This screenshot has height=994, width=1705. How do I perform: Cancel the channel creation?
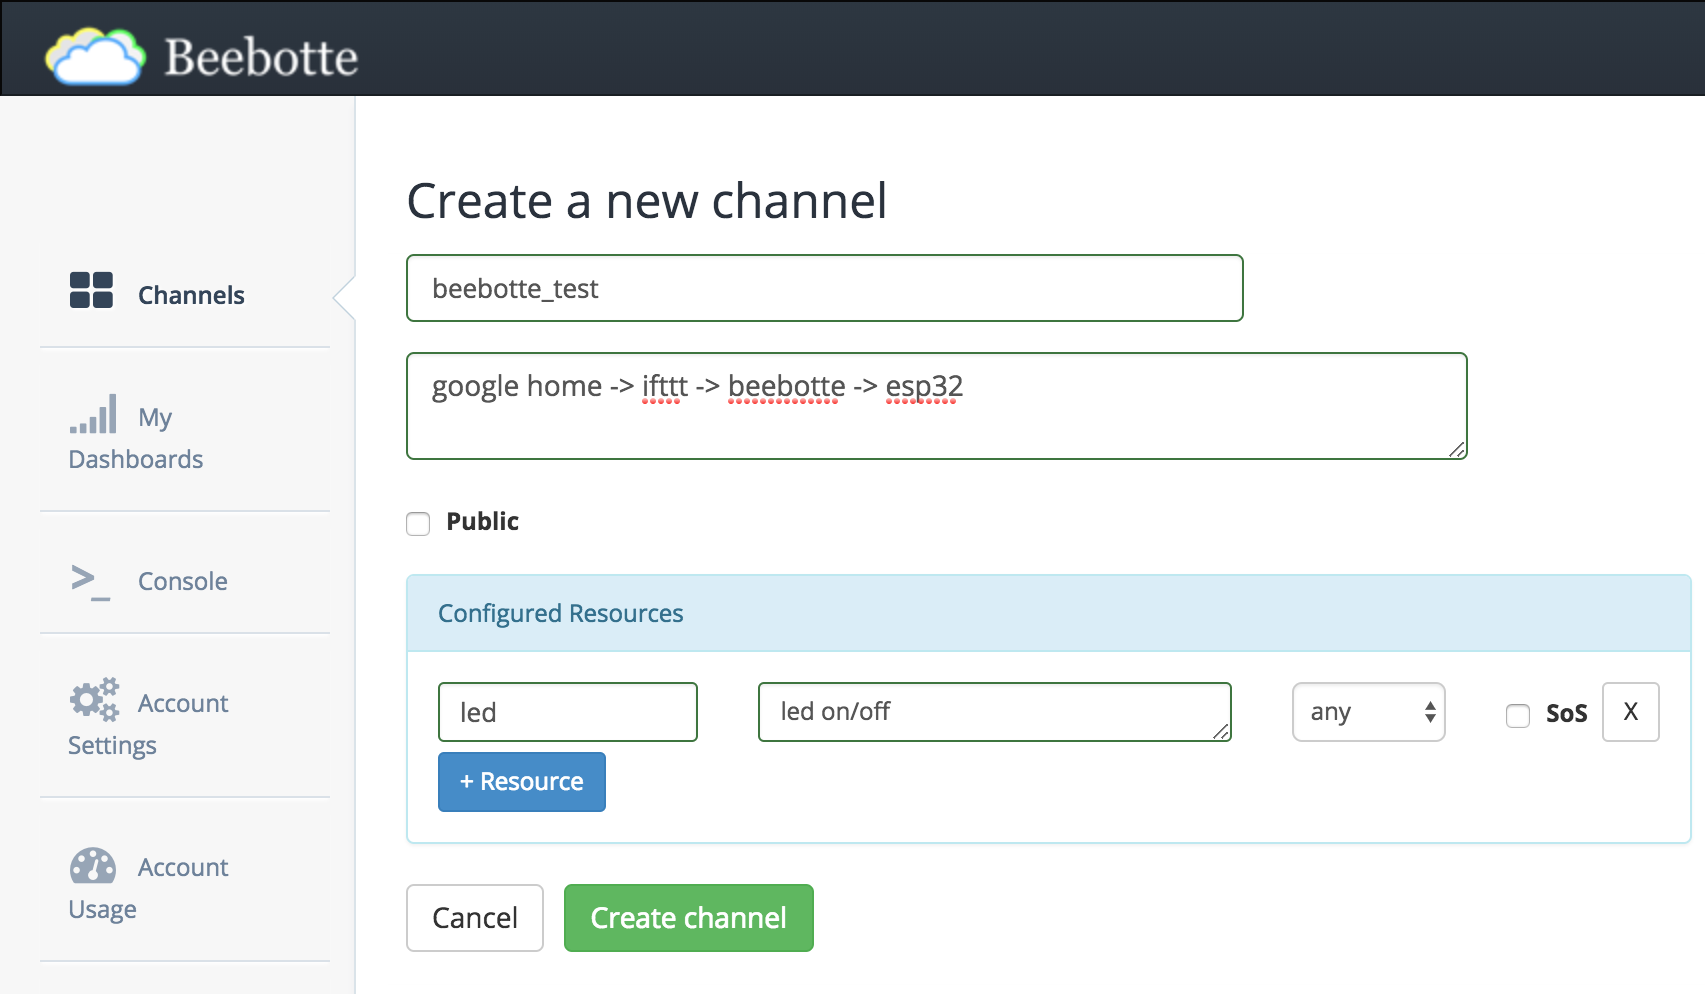pos(475,918)
